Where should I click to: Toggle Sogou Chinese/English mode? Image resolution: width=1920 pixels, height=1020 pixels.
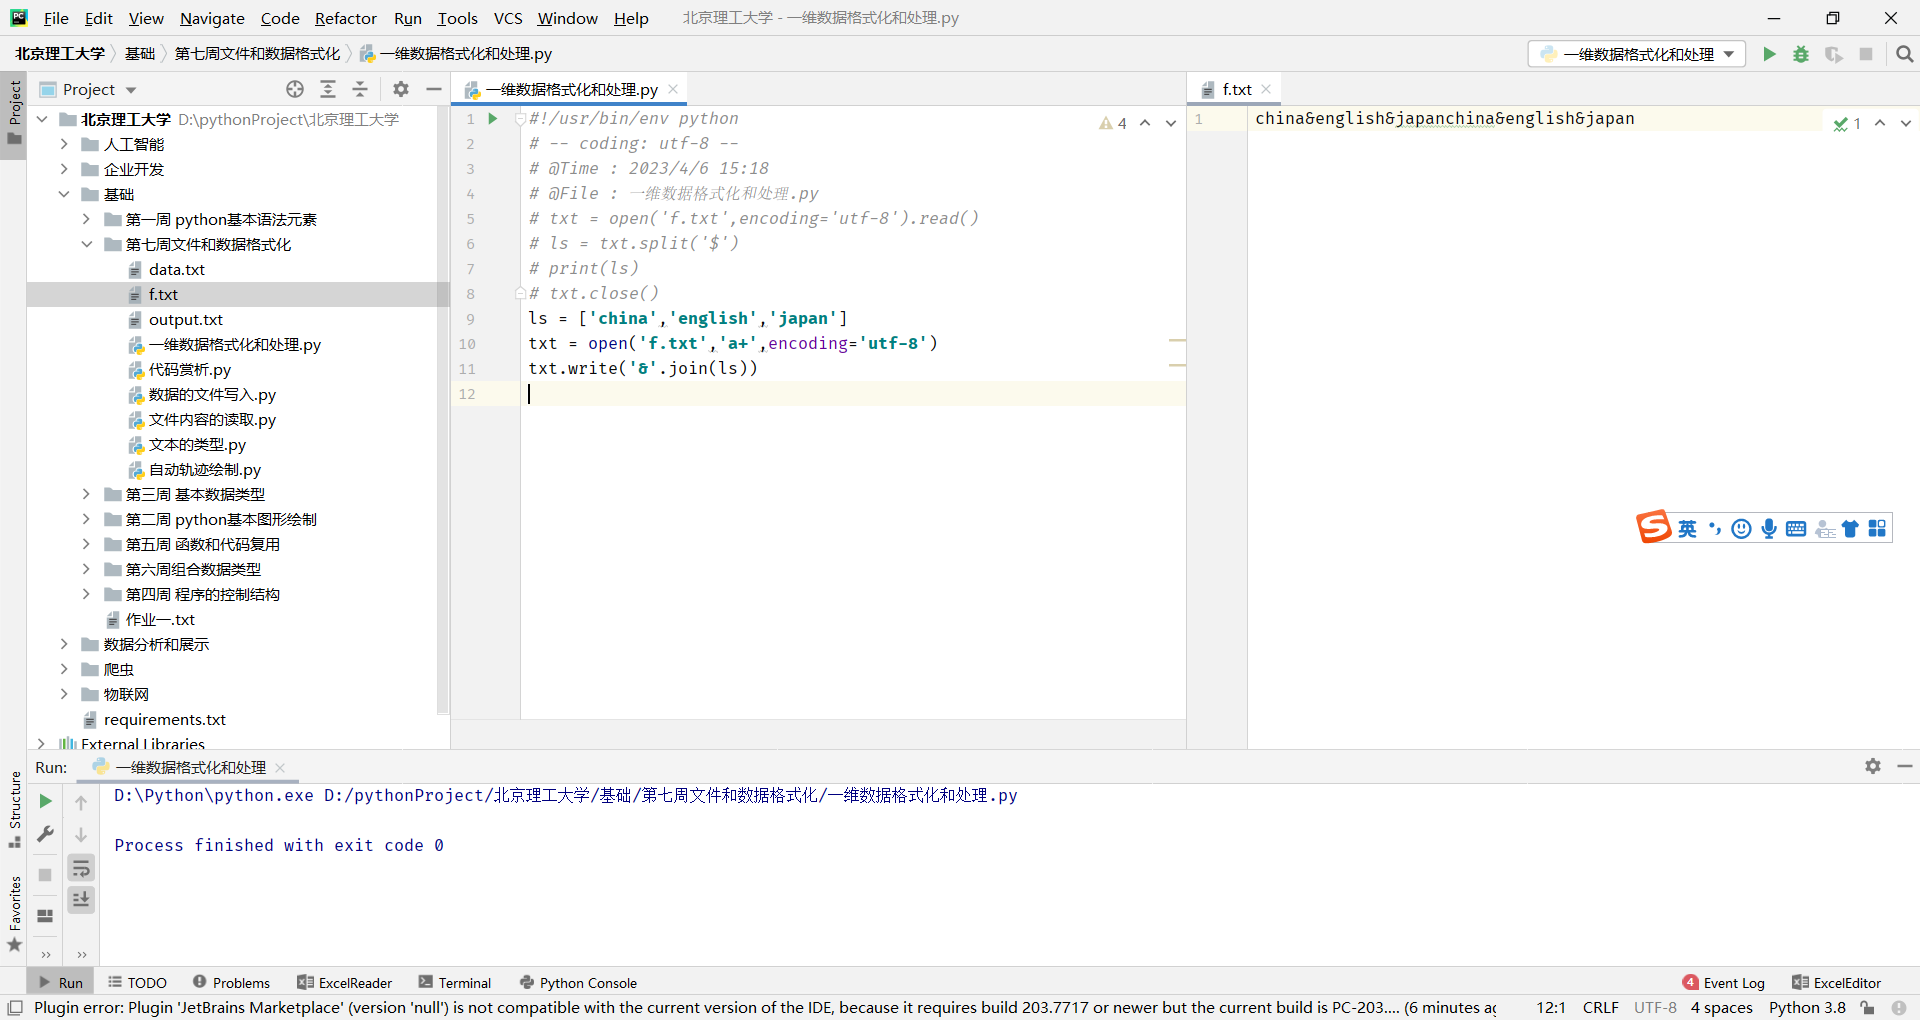(1687, 529)
